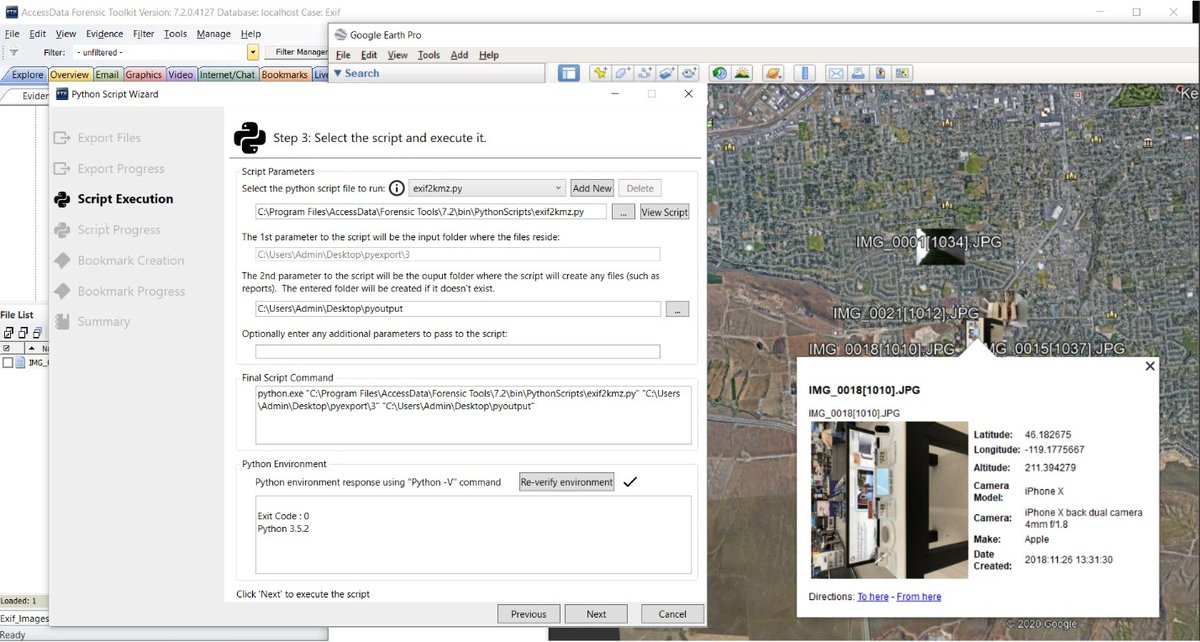This screenshot has height=642, width=1200.
Task: Add a path in Google Earth toolbar
Action: click(645, 73)
